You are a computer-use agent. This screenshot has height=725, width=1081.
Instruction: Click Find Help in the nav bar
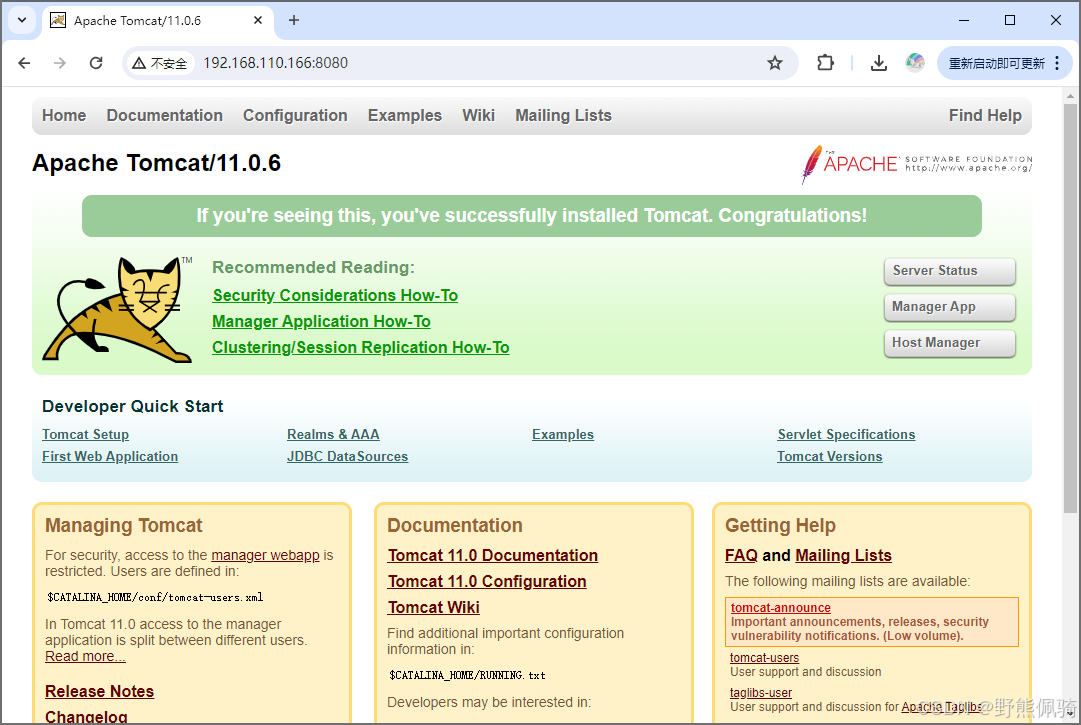tap(985, 116)
